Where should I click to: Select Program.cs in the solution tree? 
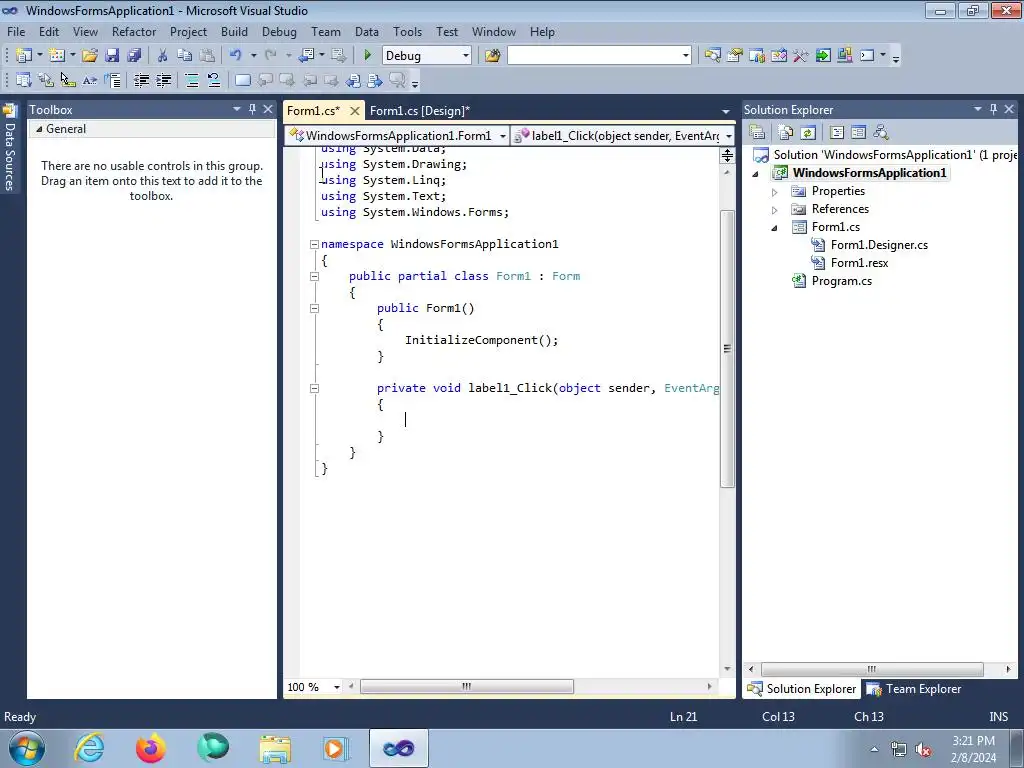tap(841, 281)
